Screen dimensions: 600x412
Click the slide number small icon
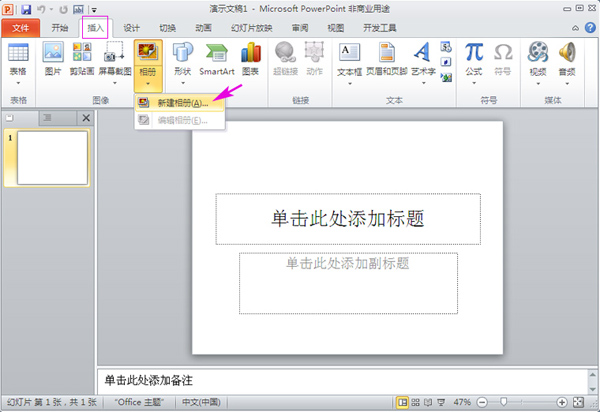[446, 62]
